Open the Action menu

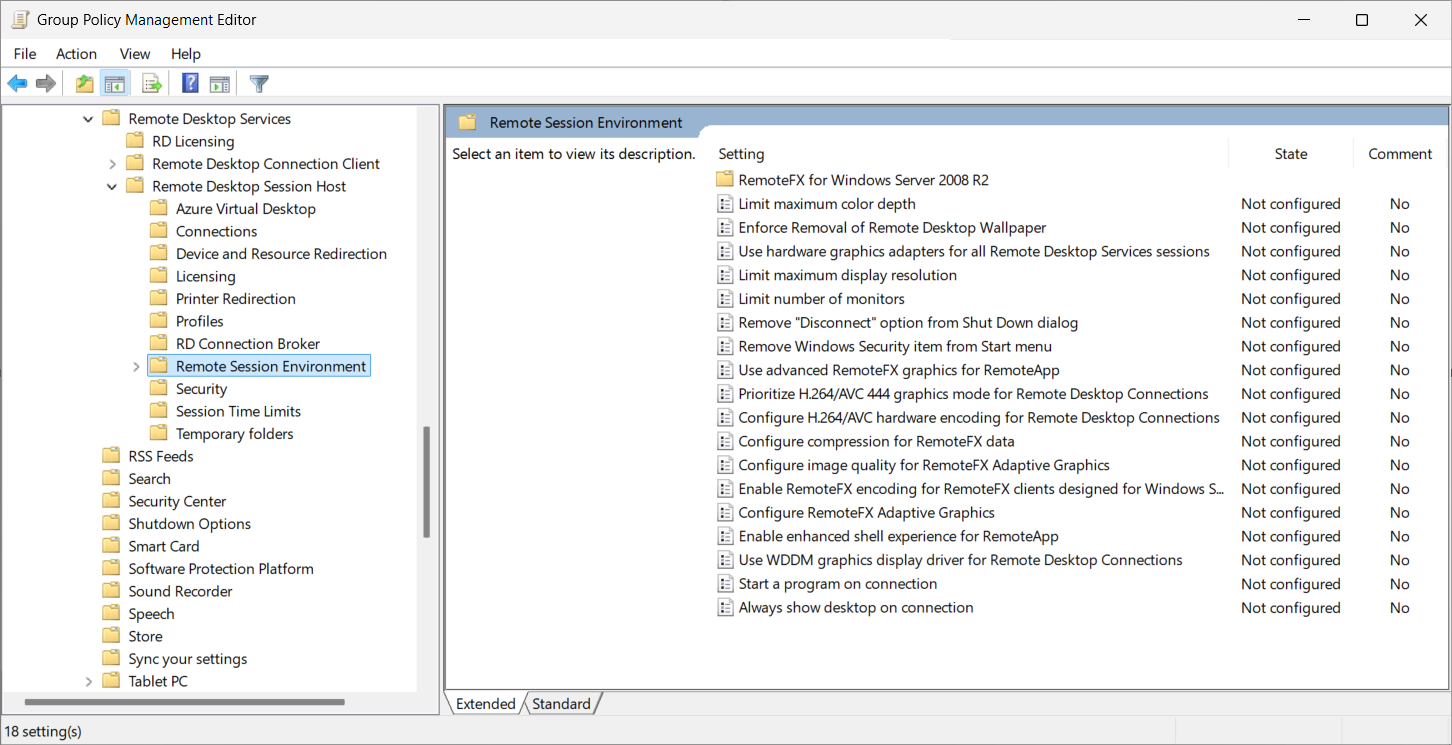pos(76,54)
